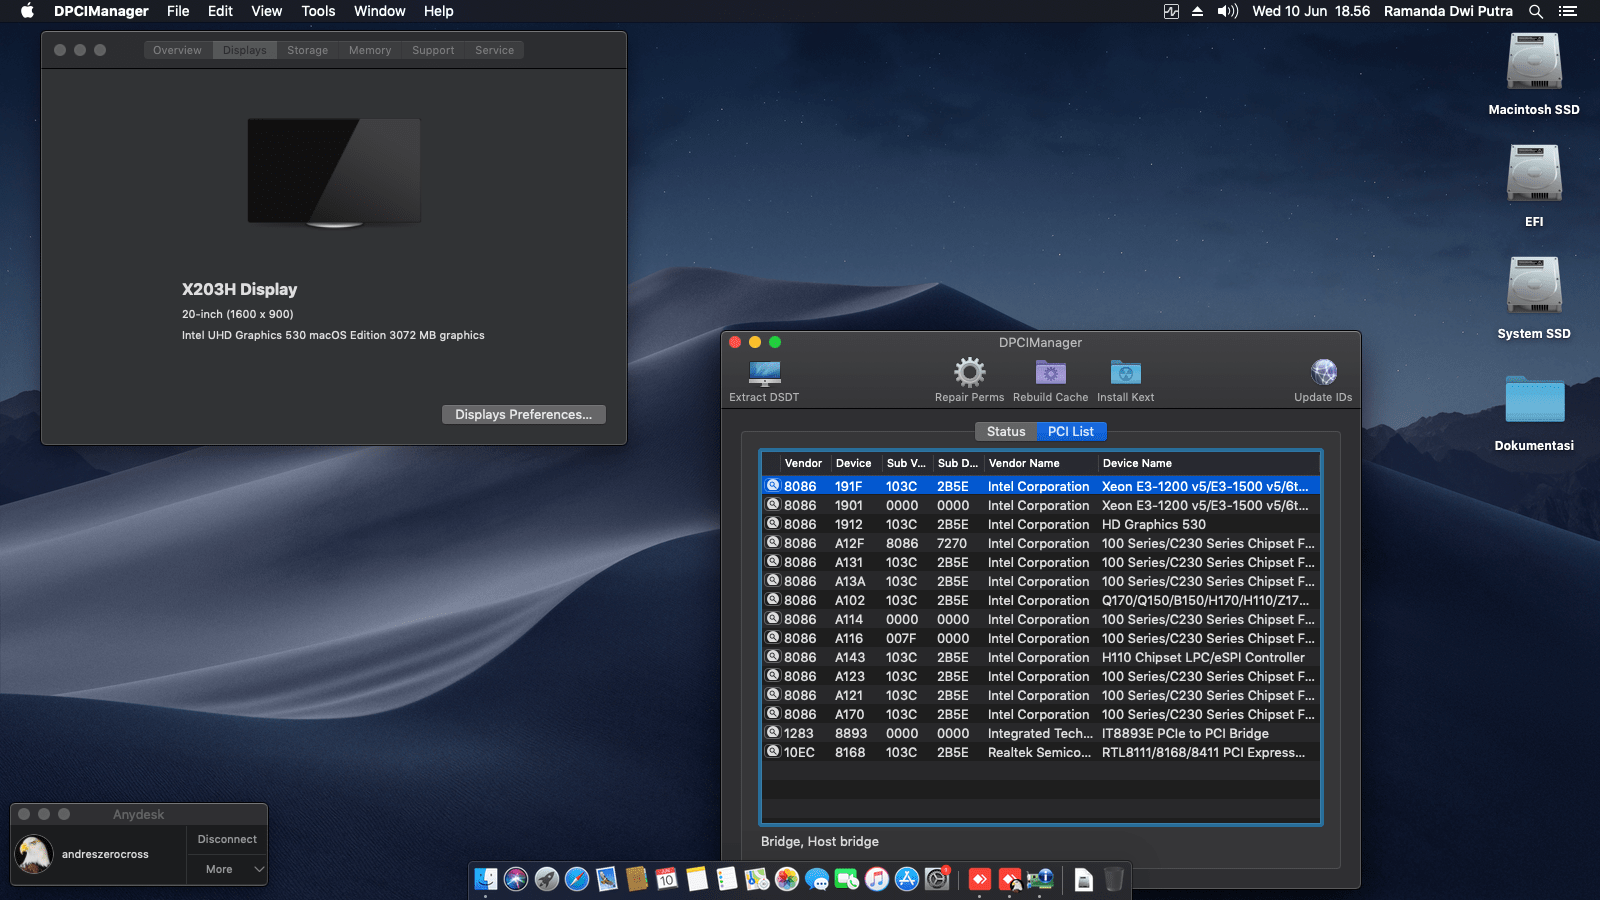The image size is (1600, 900).
Task: Click the Rebuild Cache icon
Action: coord(1050,373)
